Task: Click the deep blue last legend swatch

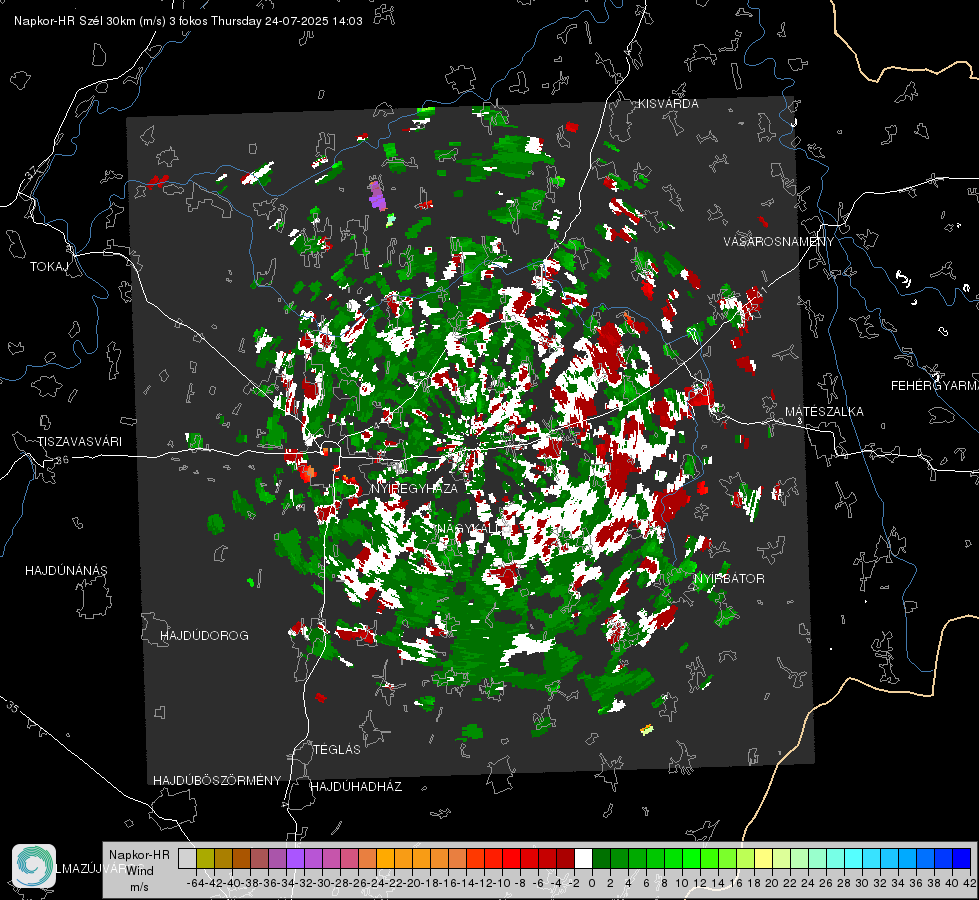Action: (962, 859)
